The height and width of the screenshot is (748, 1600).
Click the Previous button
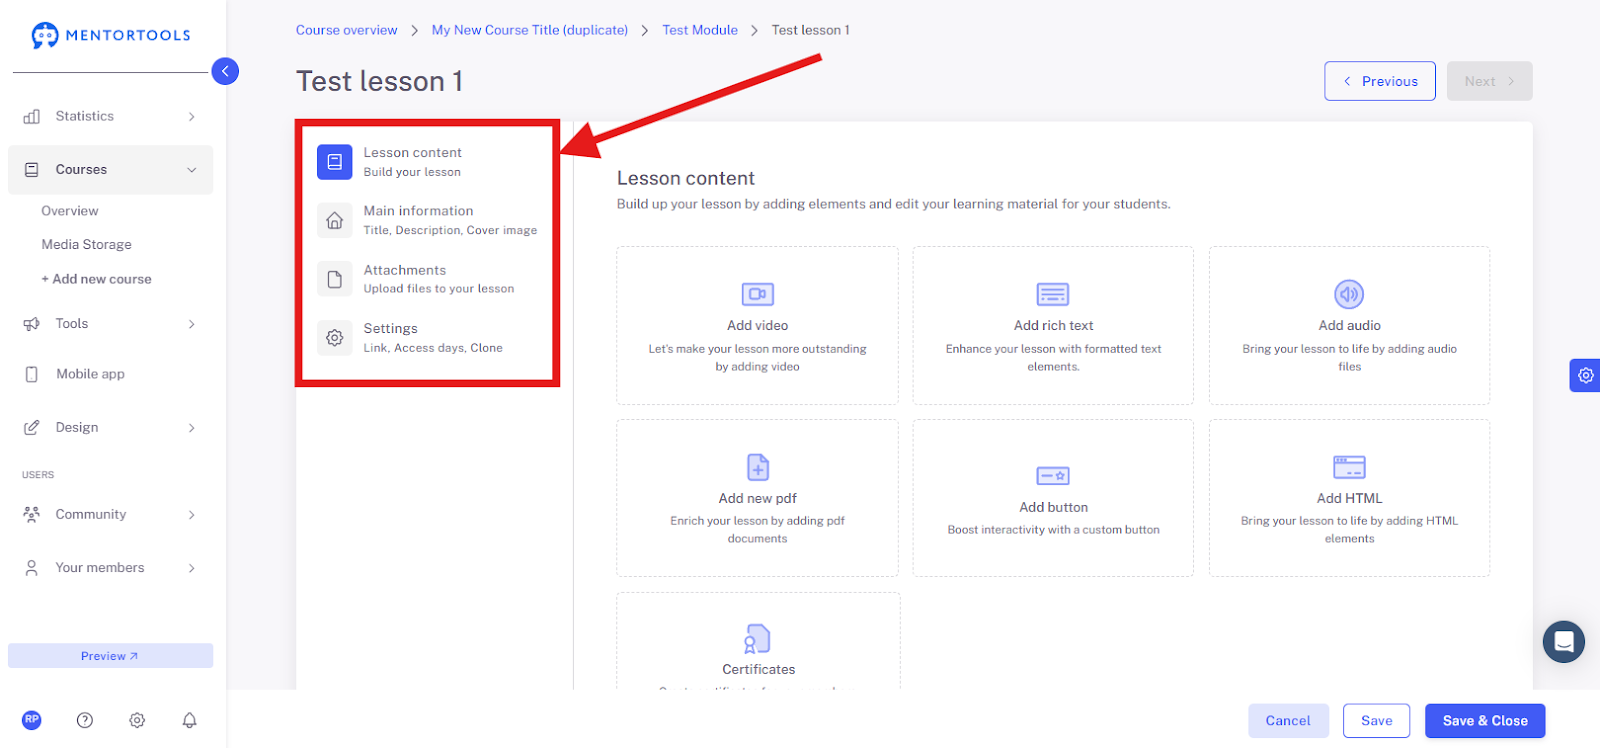point(1380,81)
